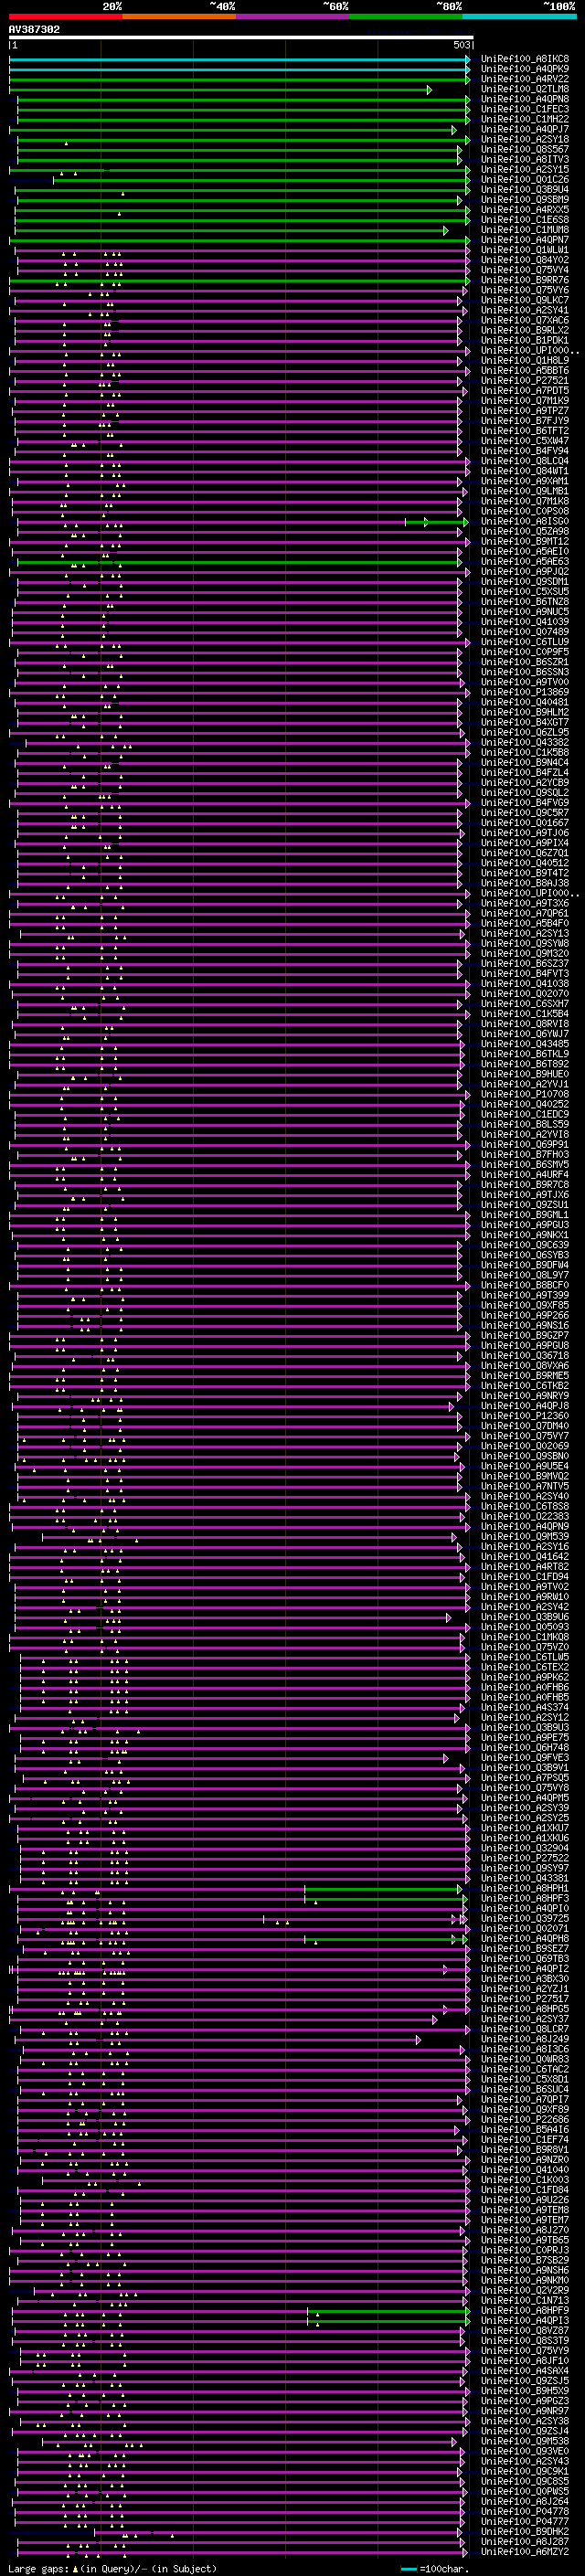The height and width of the screenshot is (2576, 585).
Task: Click the green segment for UniRef100_A8HPF9
Action: tap(388, 2311)
